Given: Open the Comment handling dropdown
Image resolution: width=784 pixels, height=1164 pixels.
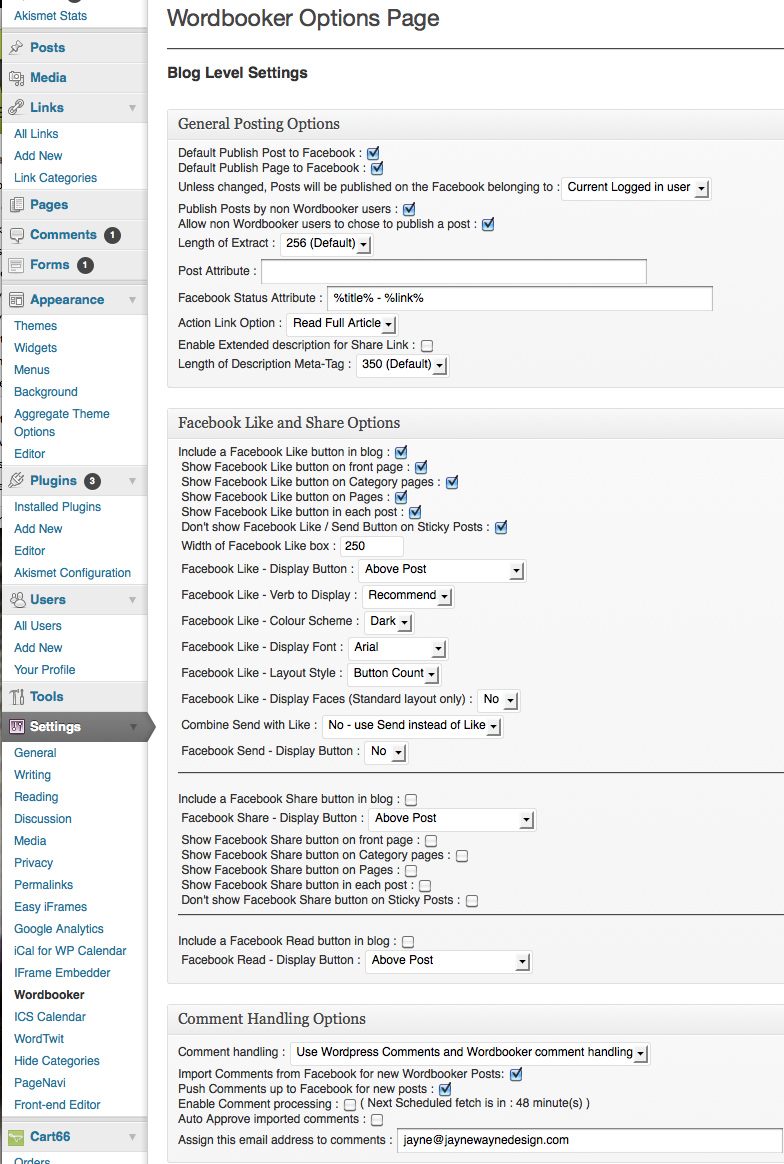Looking at the screenshot, I should pyautogui.click(x=470, y=1053).
